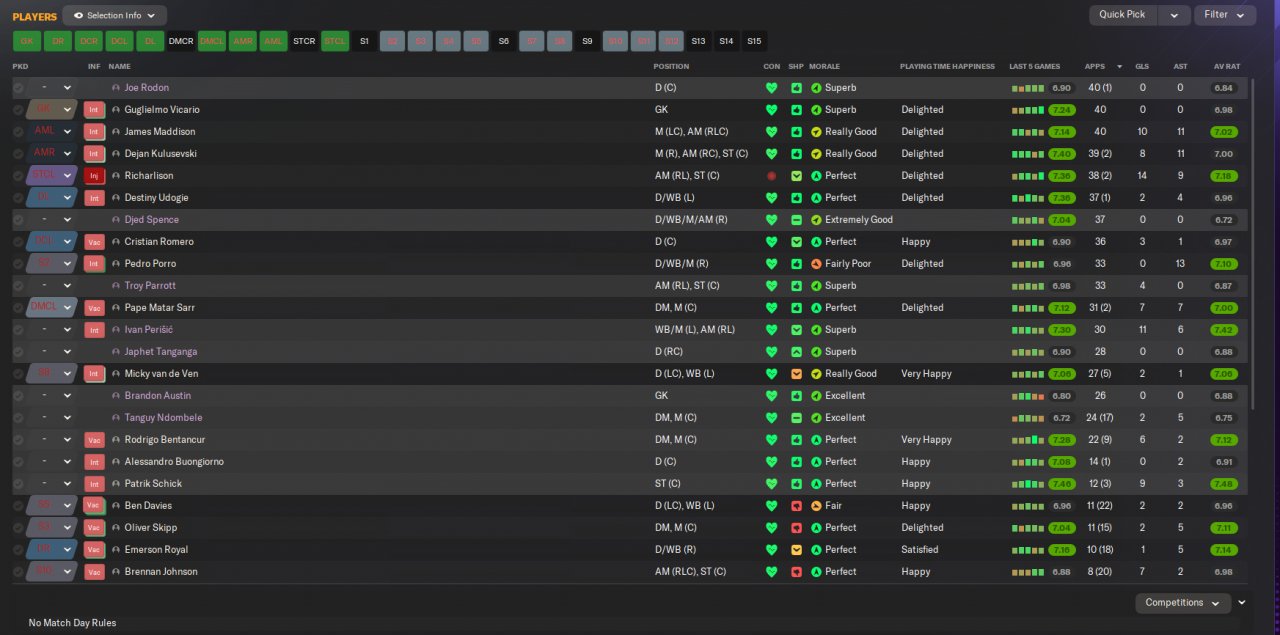The width and height of the screenshot is (1280, 635).
Task: Open Alessandro Buongiorno's position selection dropdown
Action: (x=52, y=462)
